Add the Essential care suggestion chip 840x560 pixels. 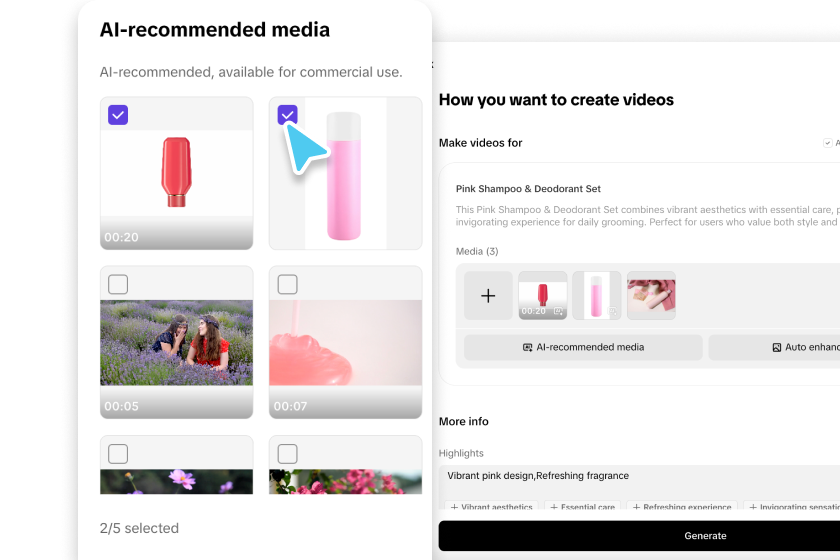point(582,506)
